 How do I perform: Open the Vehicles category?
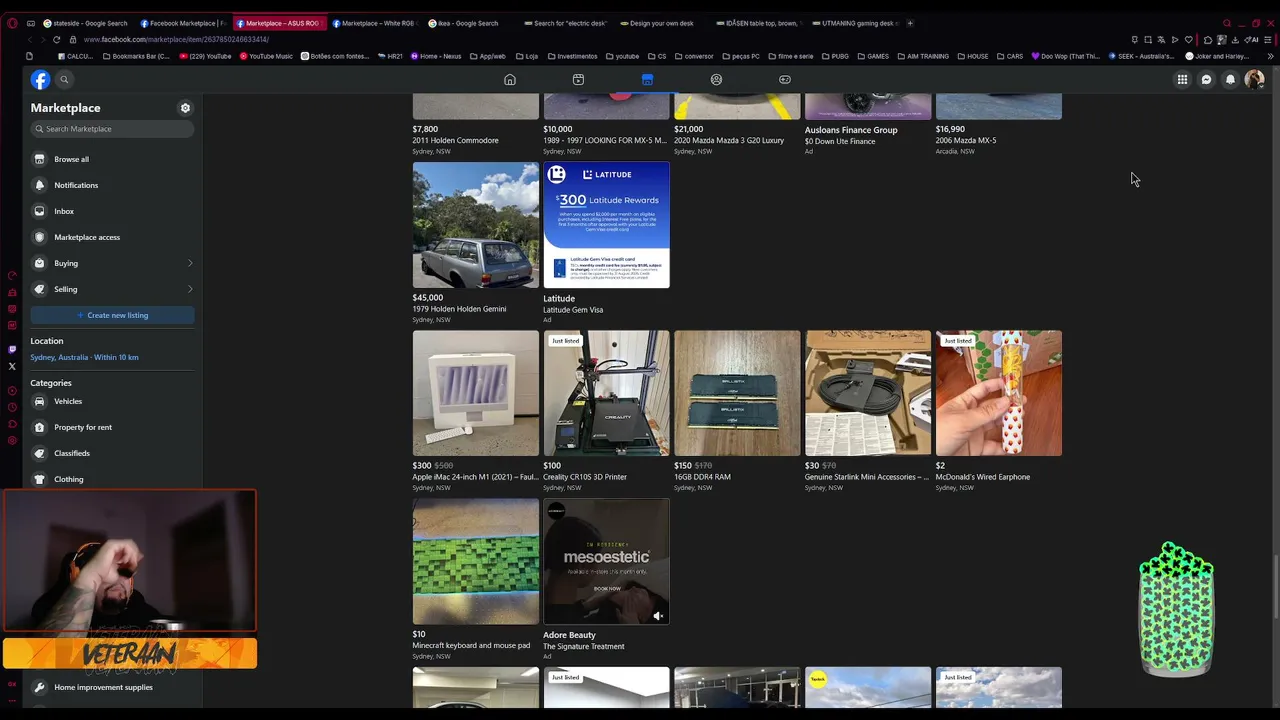point(112,401)
